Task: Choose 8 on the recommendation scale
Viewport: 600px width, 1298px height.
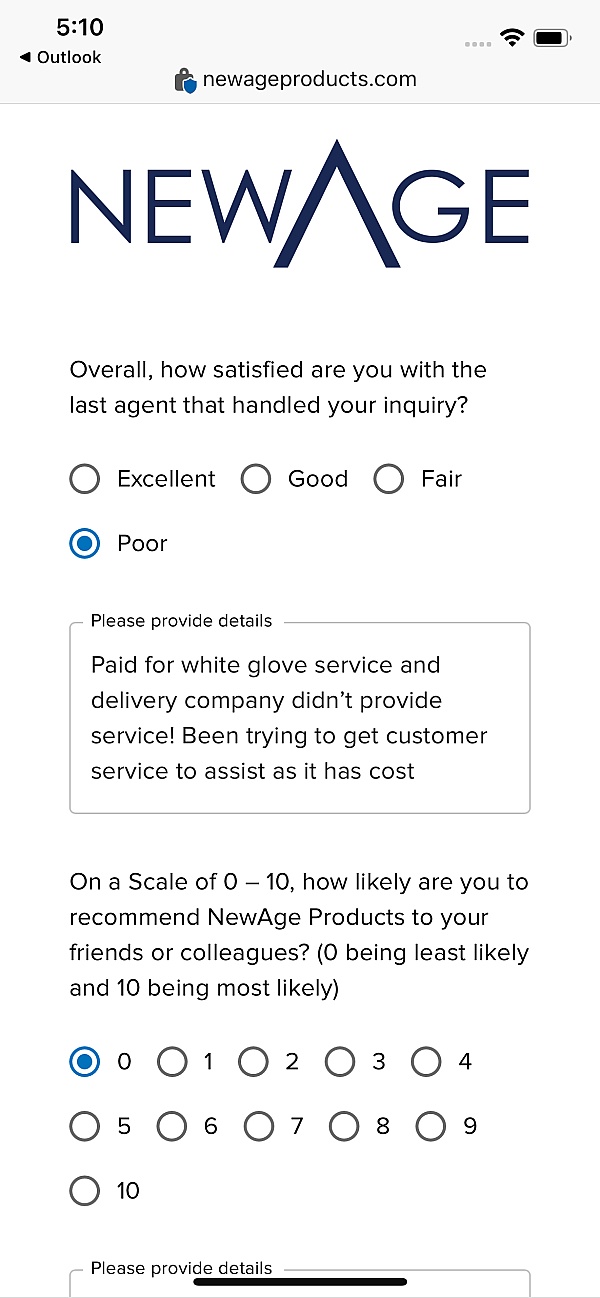Action: tap(344, 1127)
